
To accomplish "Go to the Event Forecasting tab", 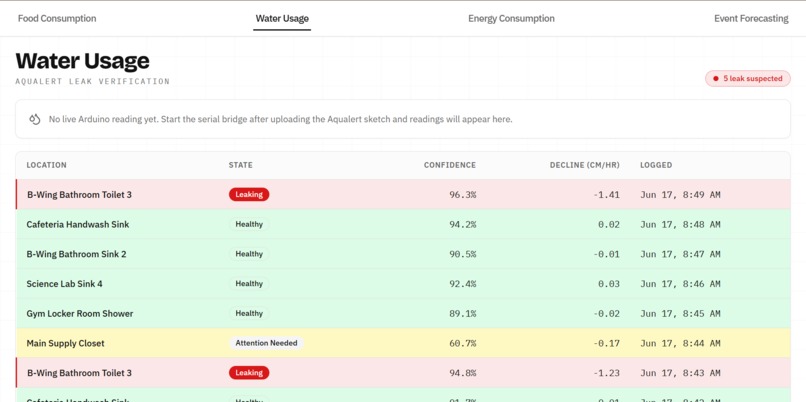I will [x=751, y=19].
